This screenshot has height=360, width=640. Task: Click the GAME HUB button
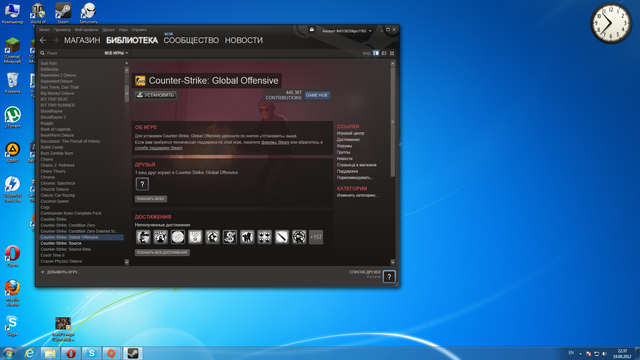click(317, 95)
